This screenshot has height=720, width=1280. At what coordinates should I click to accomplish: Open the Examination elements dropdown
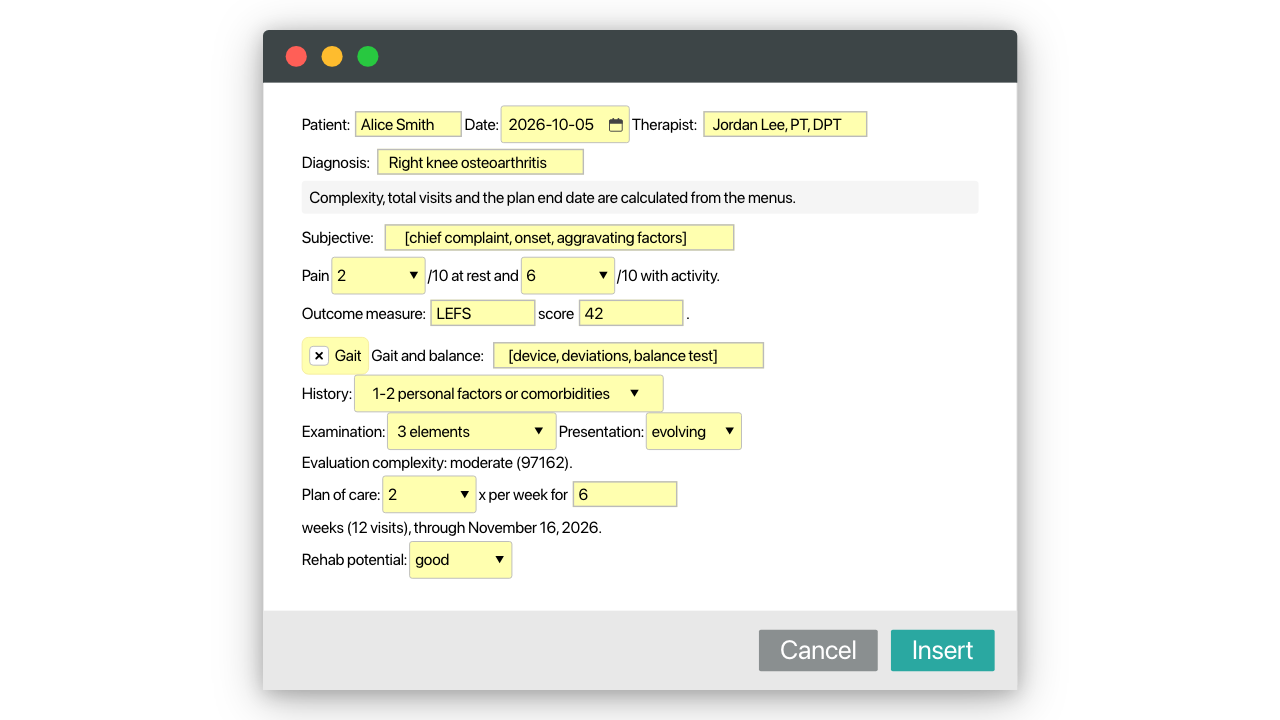[x=471, y=432]
